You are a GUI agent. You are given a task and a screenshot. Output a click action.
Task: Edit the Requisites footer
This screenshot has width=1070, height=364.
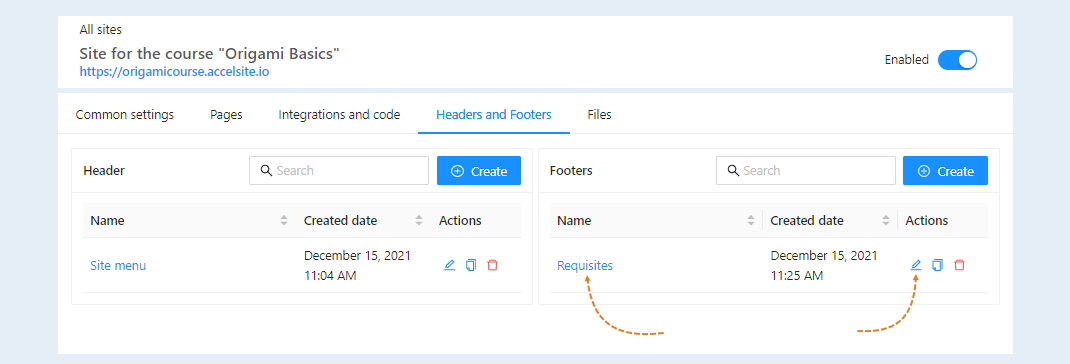916,265
